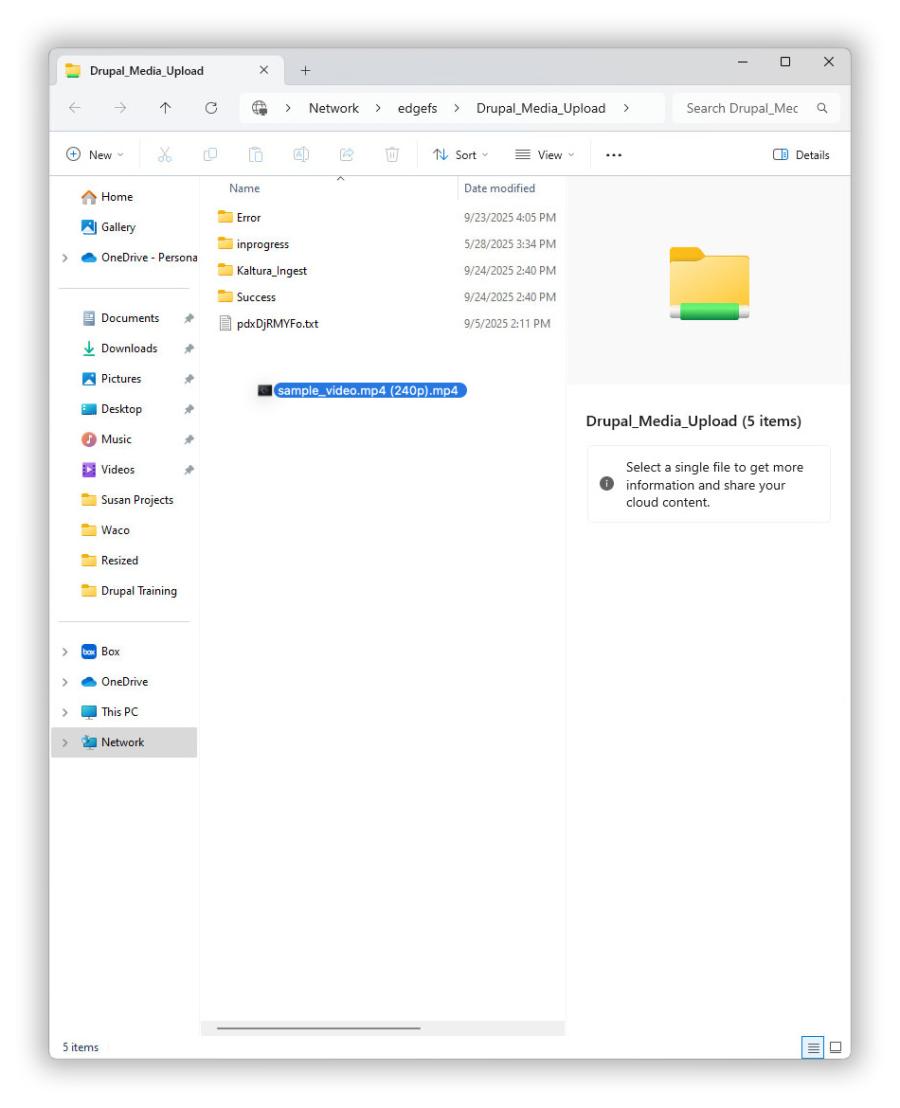Open Home in navigation pane
900x1108 pixels.
[117, 197]
